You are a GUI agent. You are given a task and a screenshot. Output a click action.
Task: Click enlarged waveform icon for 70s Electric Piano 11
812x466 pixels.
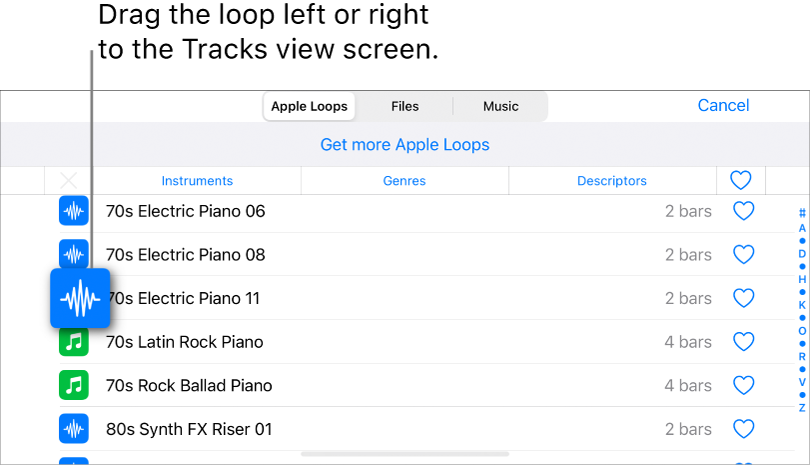pyautogui.click(x=80, y=298)
